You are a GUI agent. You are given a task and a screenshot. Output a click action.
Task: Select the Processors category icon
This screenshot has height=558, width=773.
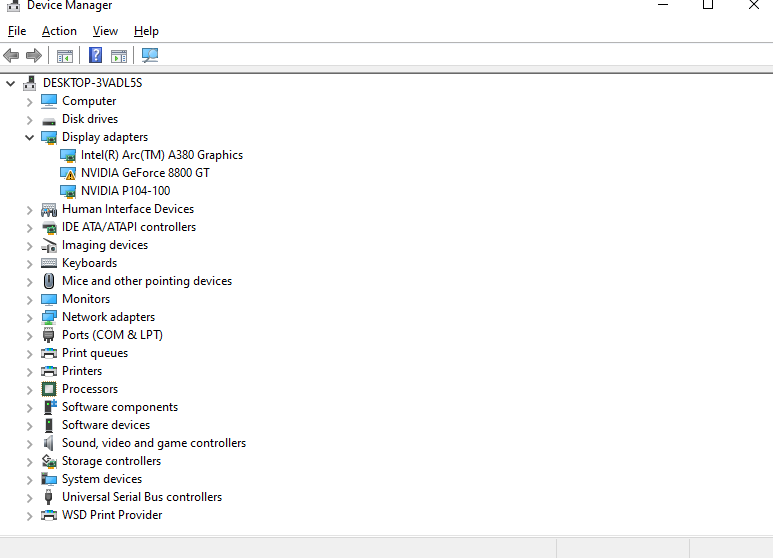(49, 389)
